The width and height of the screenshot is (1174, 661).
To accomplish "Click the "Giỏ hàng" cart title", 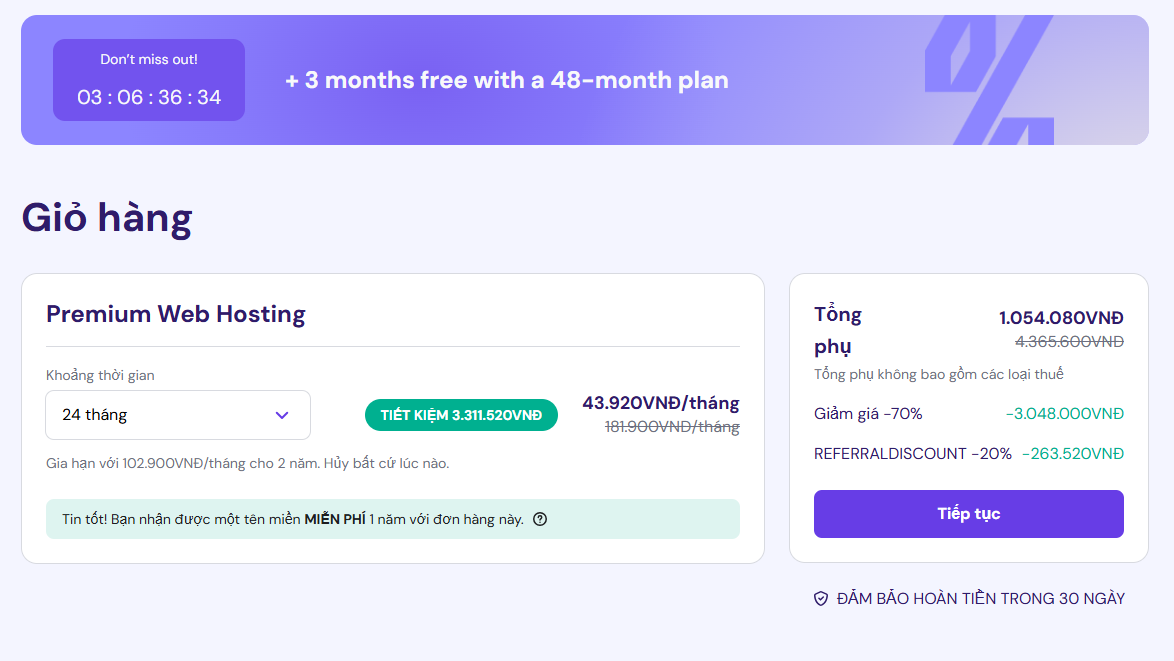I will tap(107, 219).
